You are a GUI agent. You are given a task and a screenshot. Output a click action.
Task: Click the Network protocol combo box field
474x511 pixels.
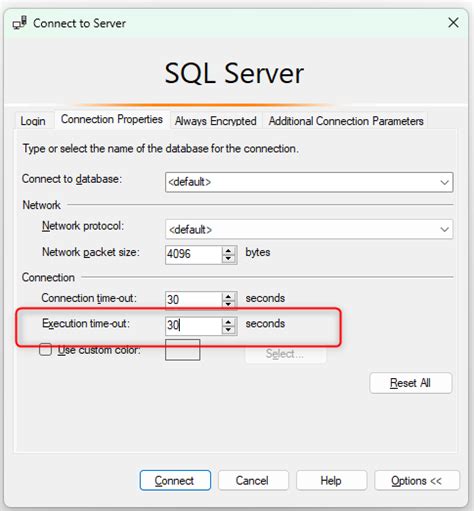[309, 229]
